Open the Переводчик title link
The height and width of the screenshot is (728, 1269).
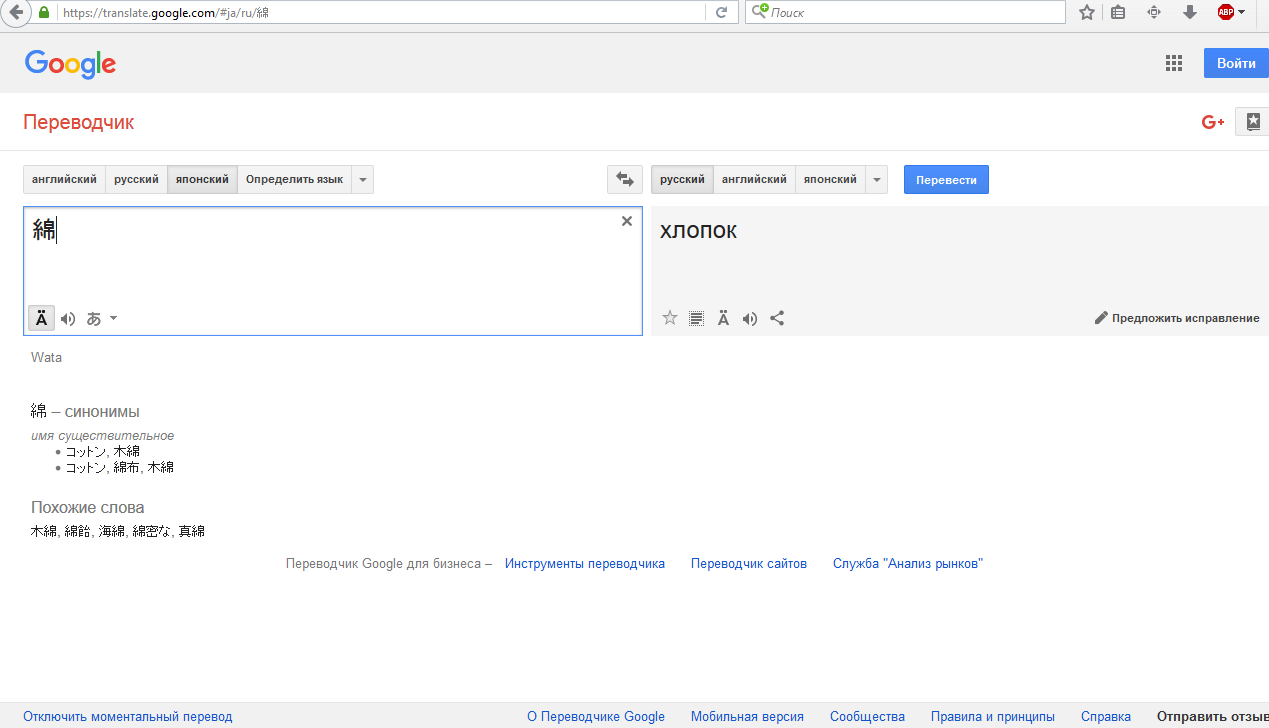78,123
